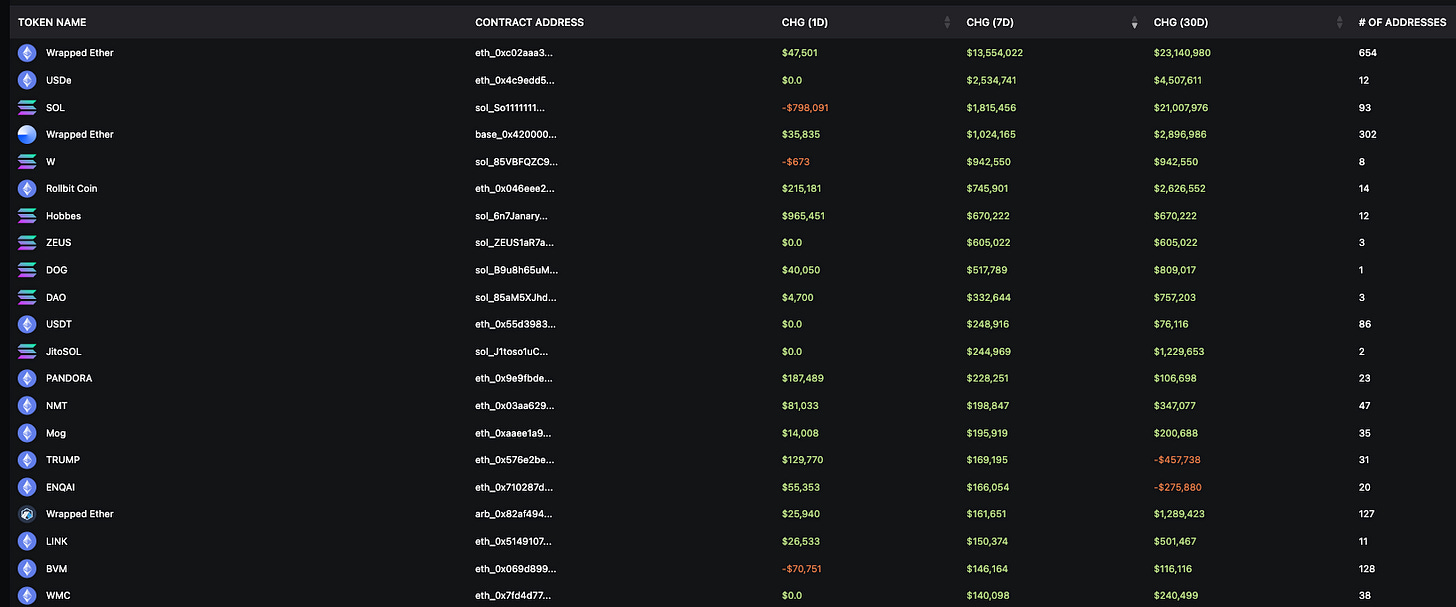
Task: Click the 93 addresses count for SOL
Action: [x=1364, y=107]
